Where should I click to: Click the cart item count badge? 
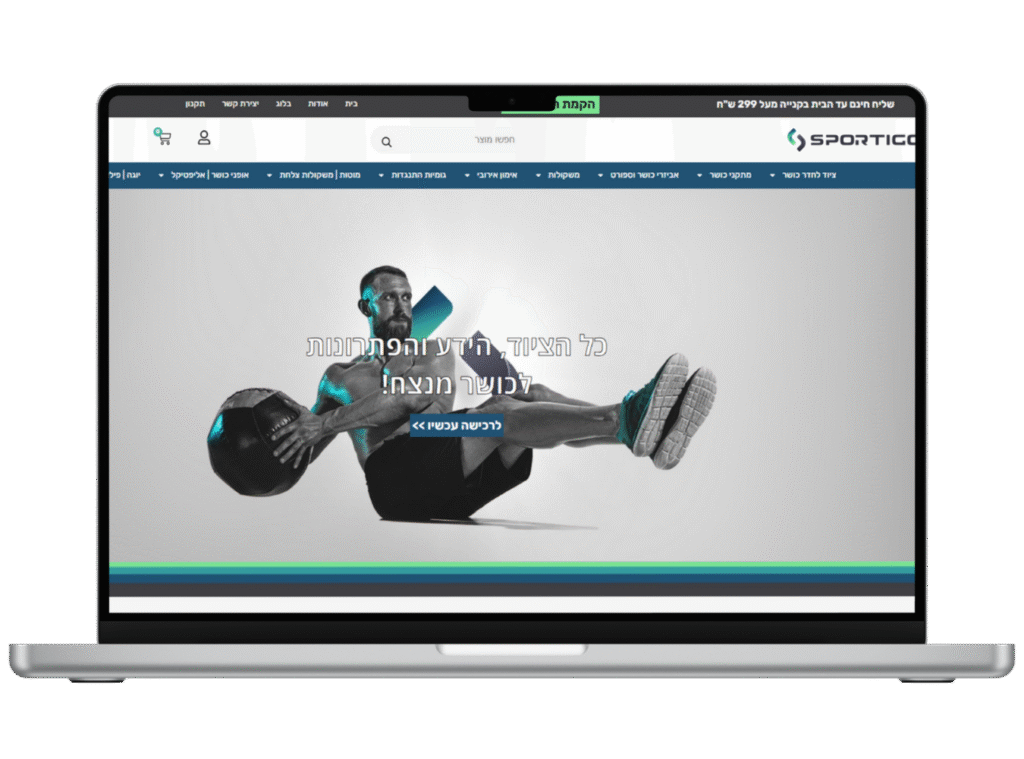157,131
